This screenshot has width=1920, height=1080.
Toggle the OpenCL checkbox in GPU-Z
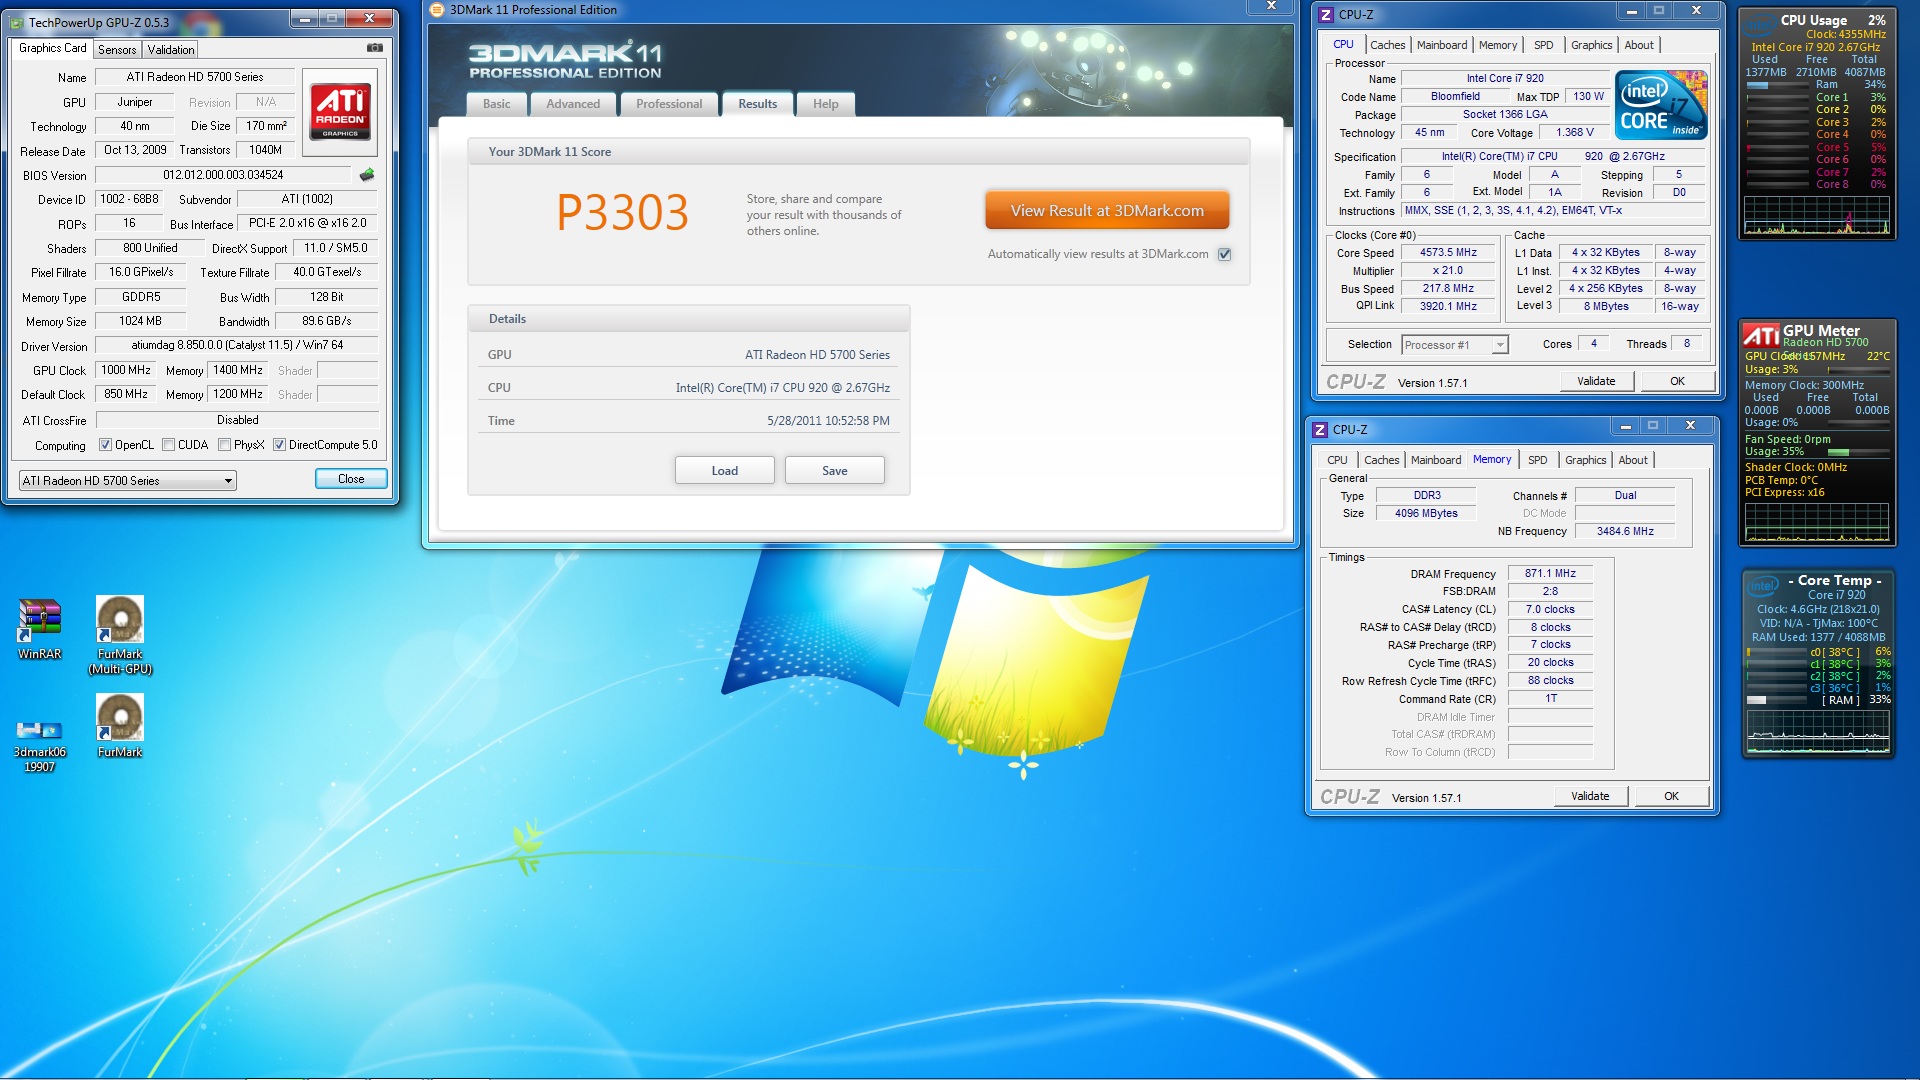point(106,445)
